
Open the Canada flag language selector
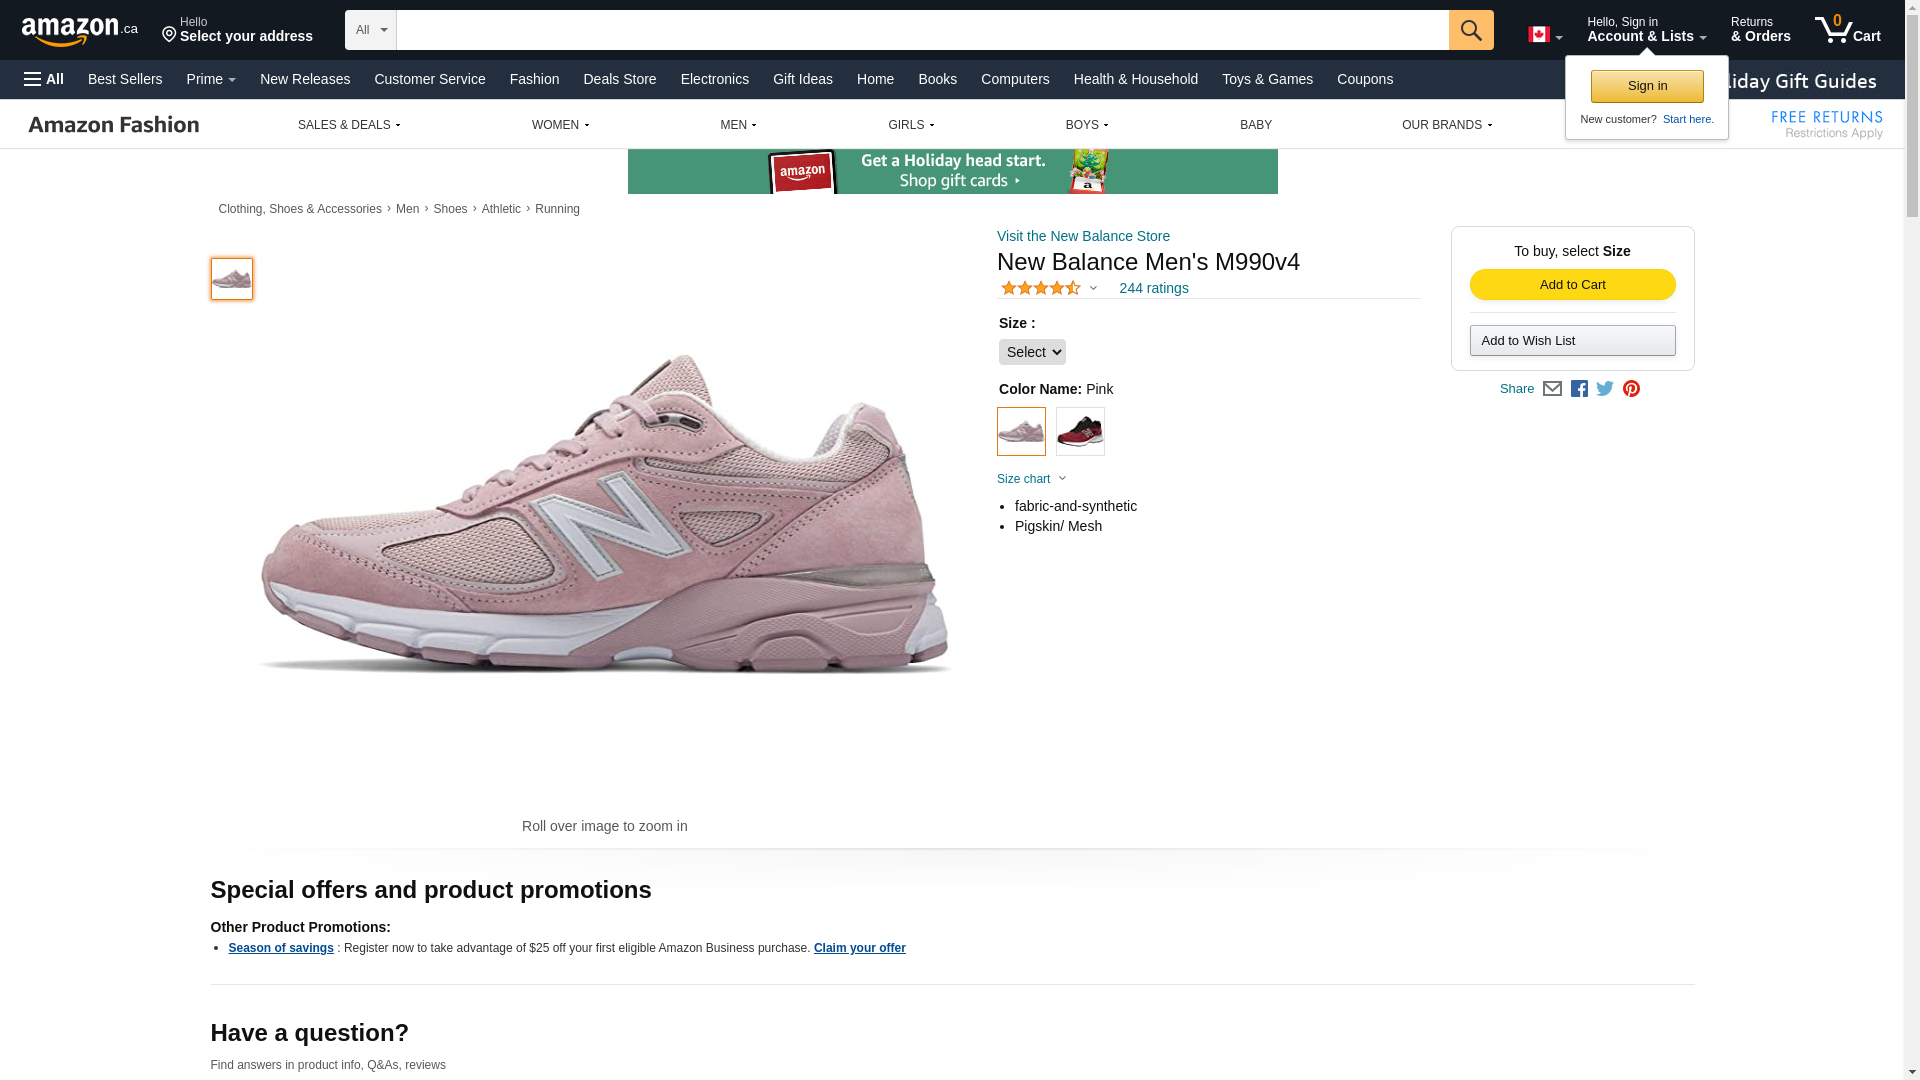pyautogui.click(x=1544, y=35)
